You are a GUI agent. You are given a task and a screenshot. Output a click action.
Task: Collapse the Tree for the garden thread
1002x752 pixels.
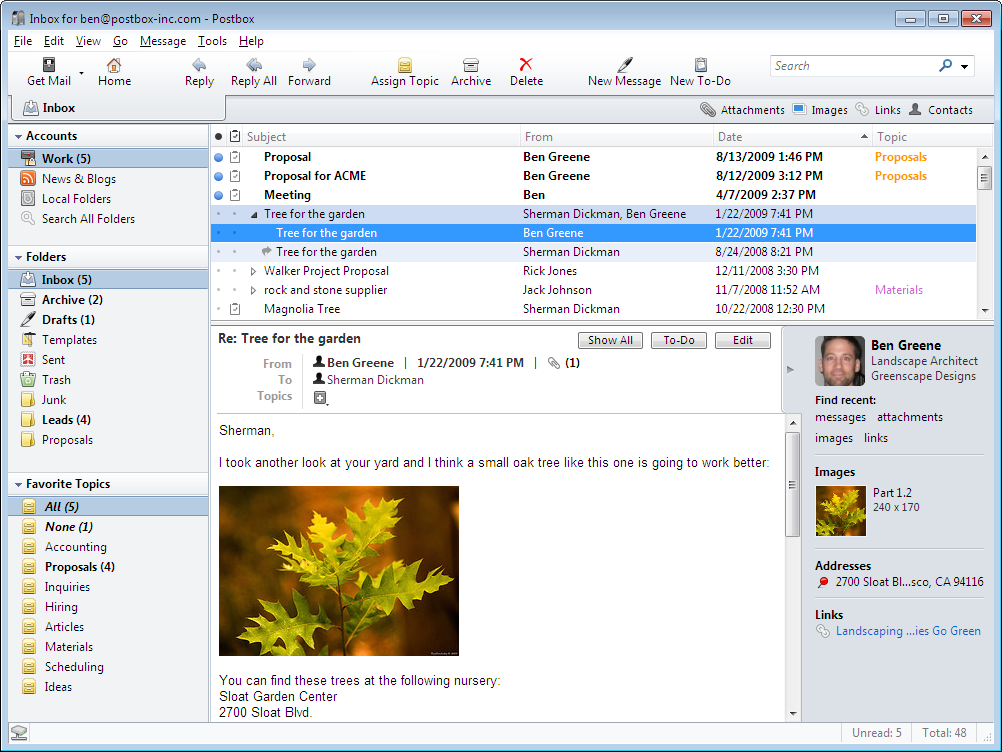tap(254, 215)
